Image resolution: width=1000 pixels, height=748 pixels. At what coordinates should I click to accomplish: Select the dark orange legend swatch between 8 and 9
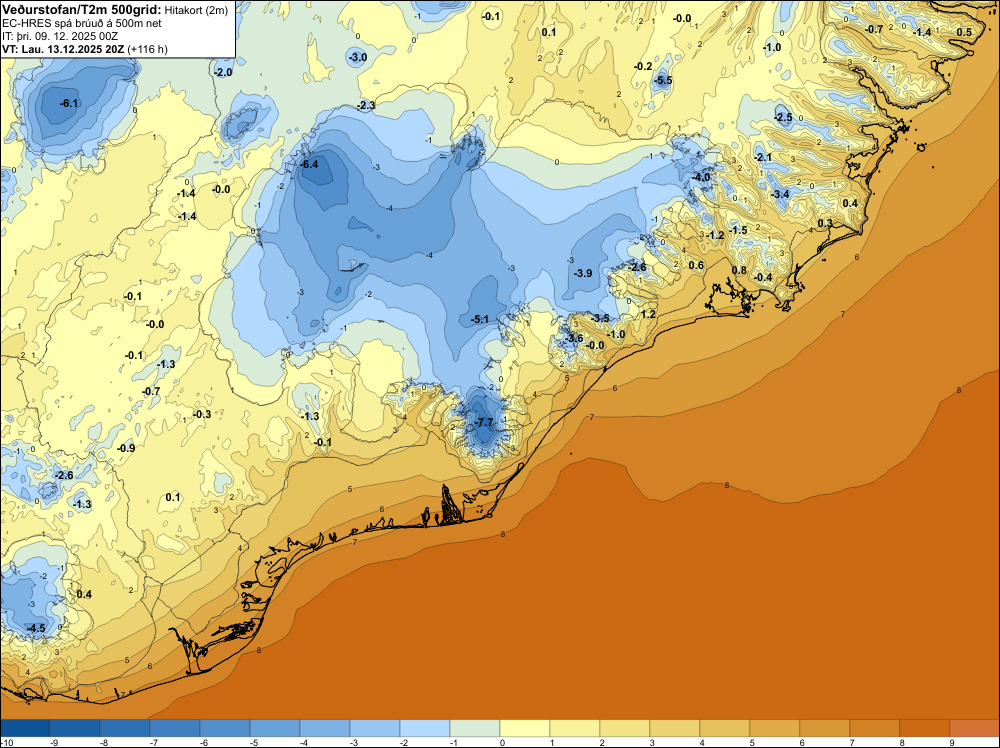coord(925,728)
